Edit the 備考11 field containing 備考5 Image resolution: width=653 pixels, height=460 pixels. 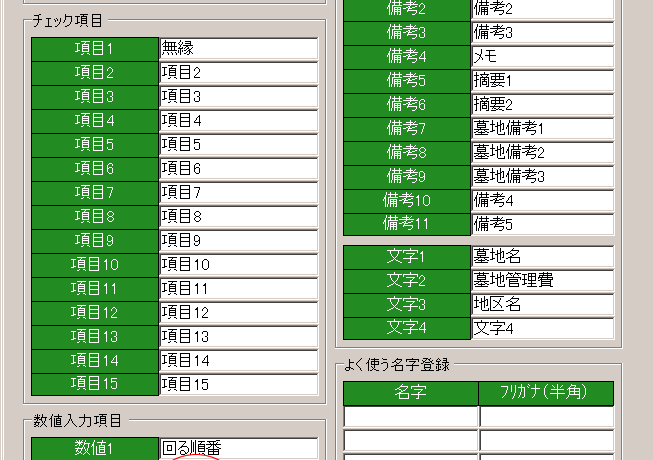[x=543, y=224]
